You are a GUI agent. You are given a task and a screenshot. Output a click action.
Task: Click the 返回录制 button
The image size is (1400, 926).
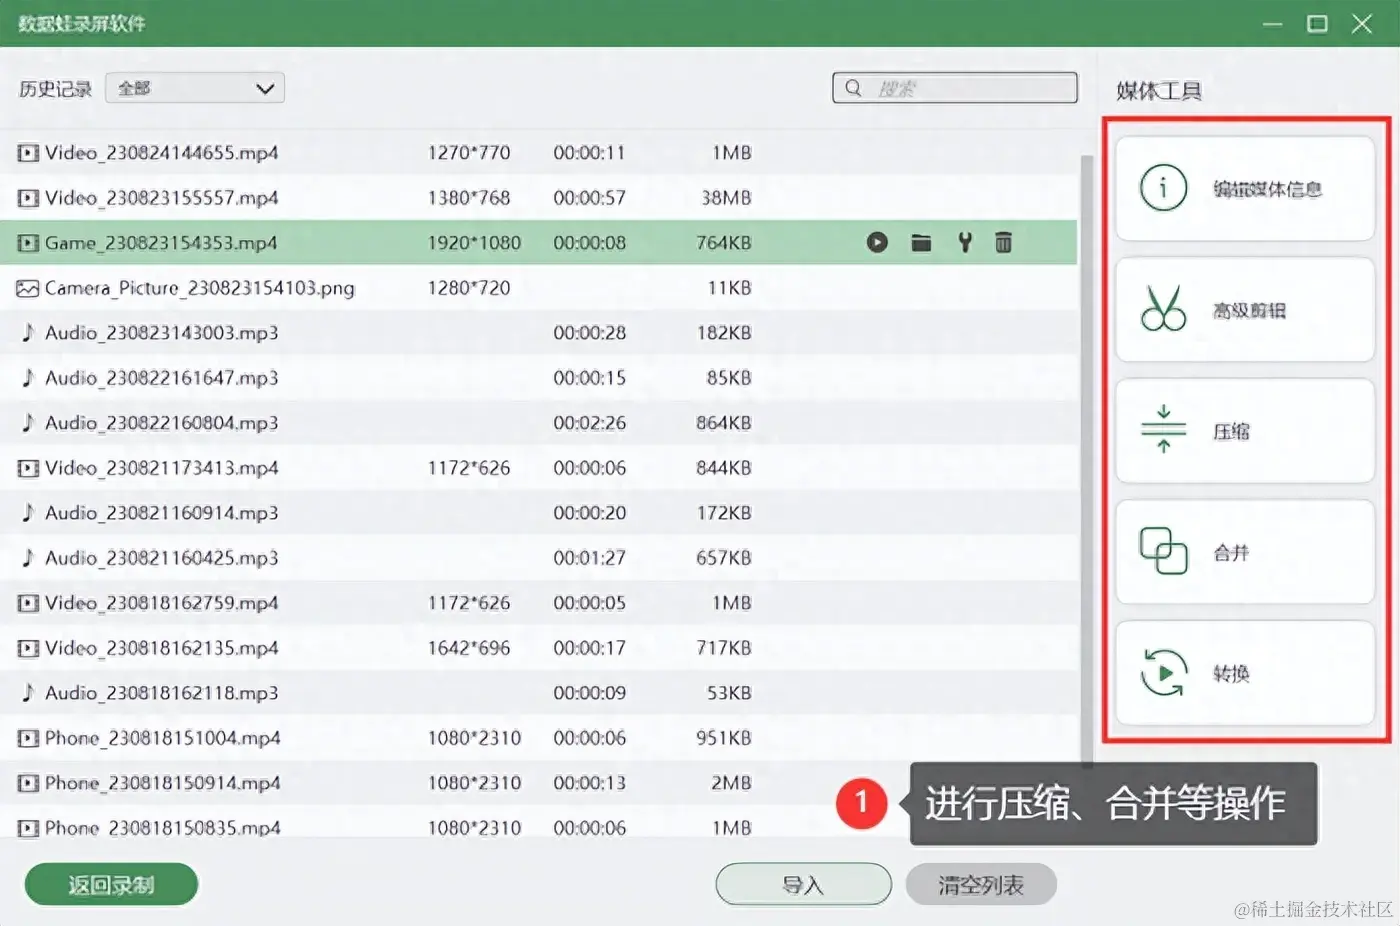111,884
